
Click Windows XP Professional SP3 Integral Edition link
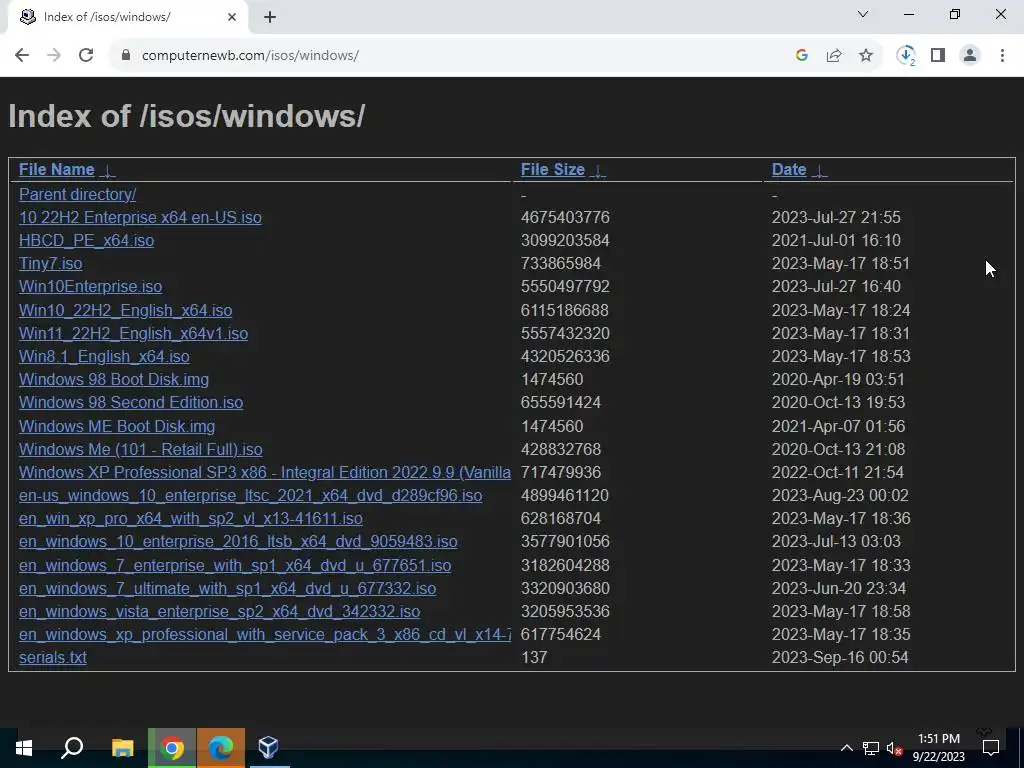tap(264, 472)
